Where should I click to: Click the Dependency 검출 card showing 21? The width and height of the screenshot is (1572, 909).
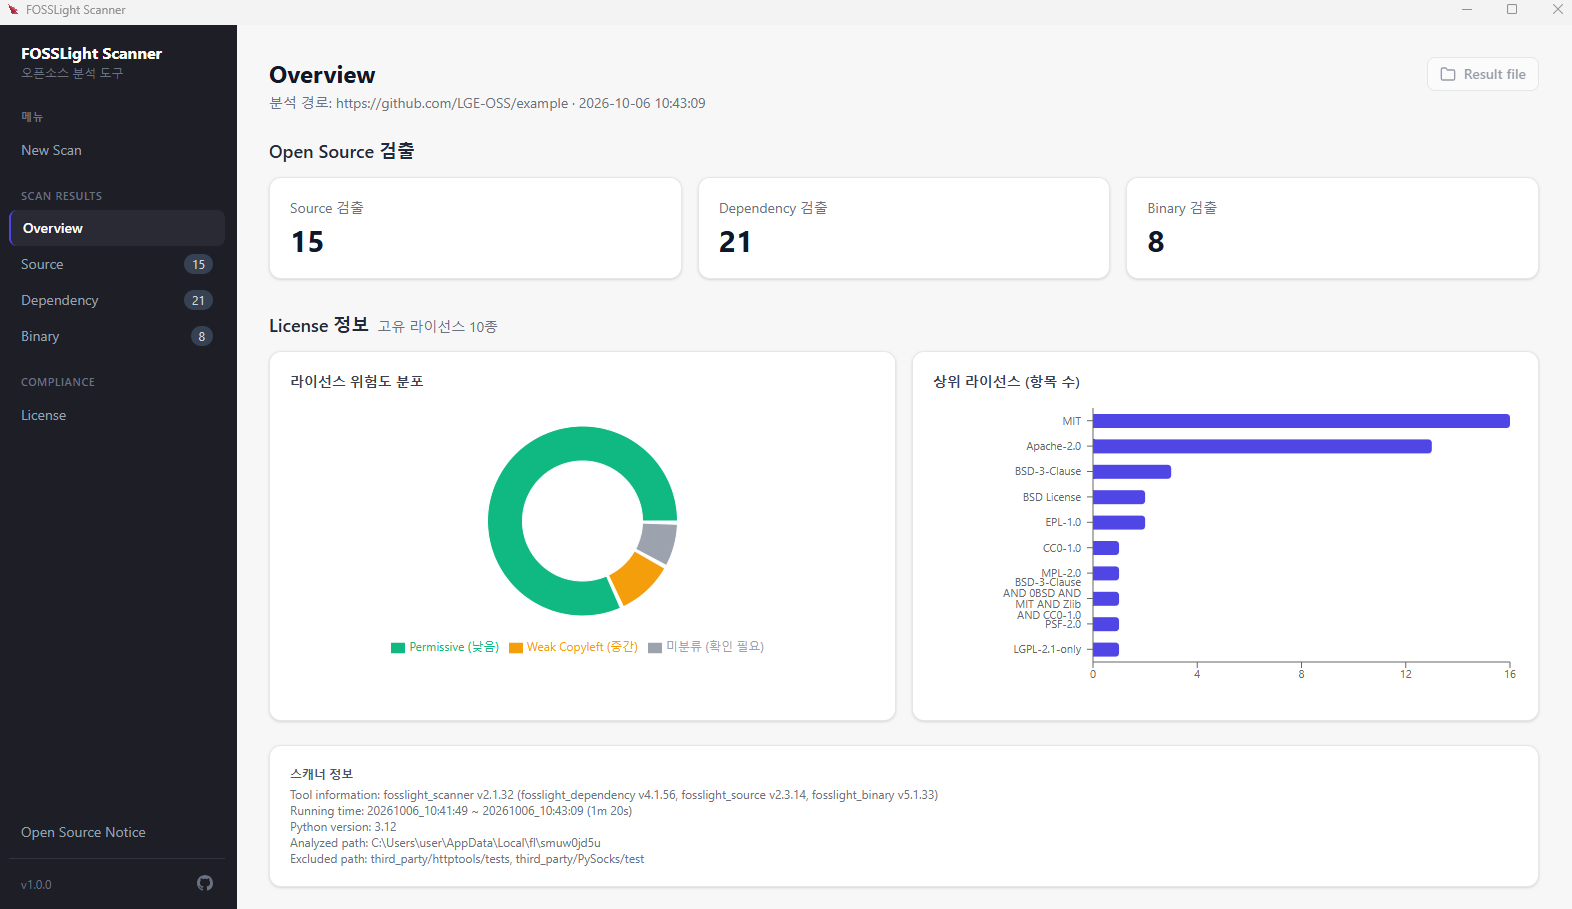[904, 228]
